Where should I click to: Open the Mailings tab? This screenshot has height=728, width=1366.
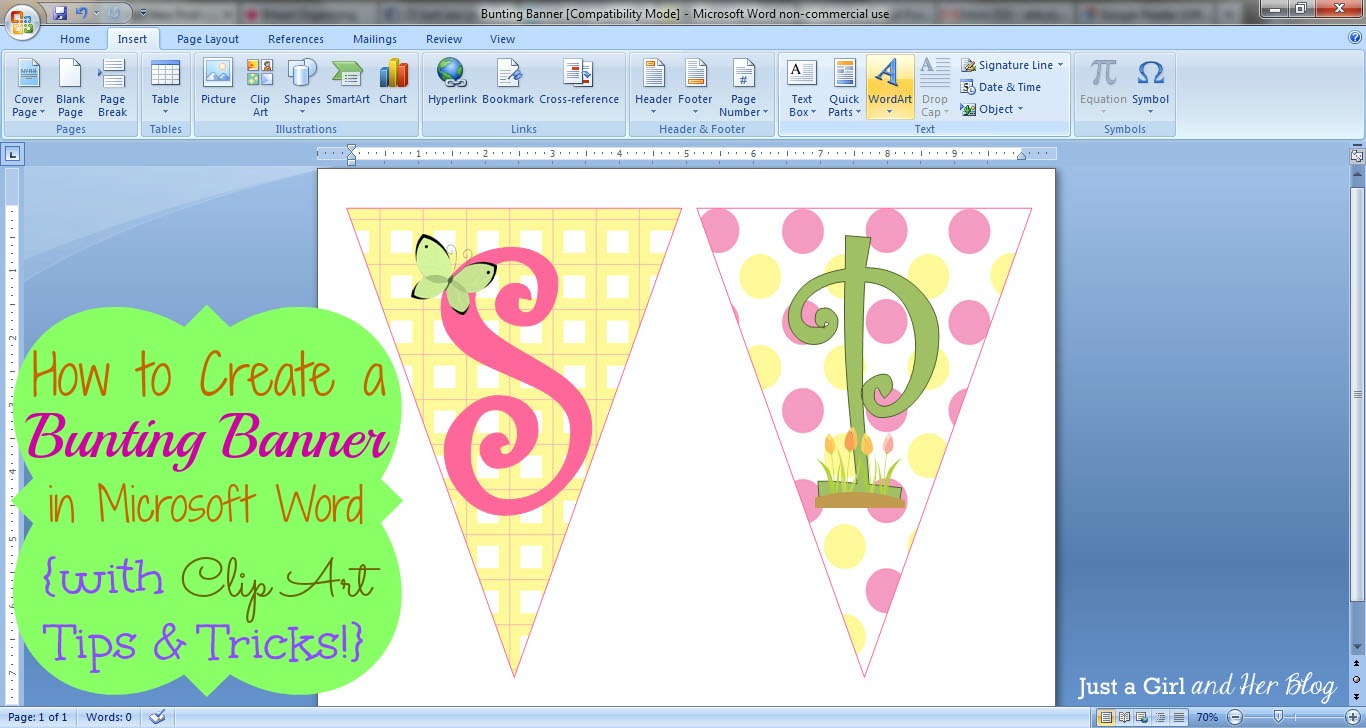375,39
